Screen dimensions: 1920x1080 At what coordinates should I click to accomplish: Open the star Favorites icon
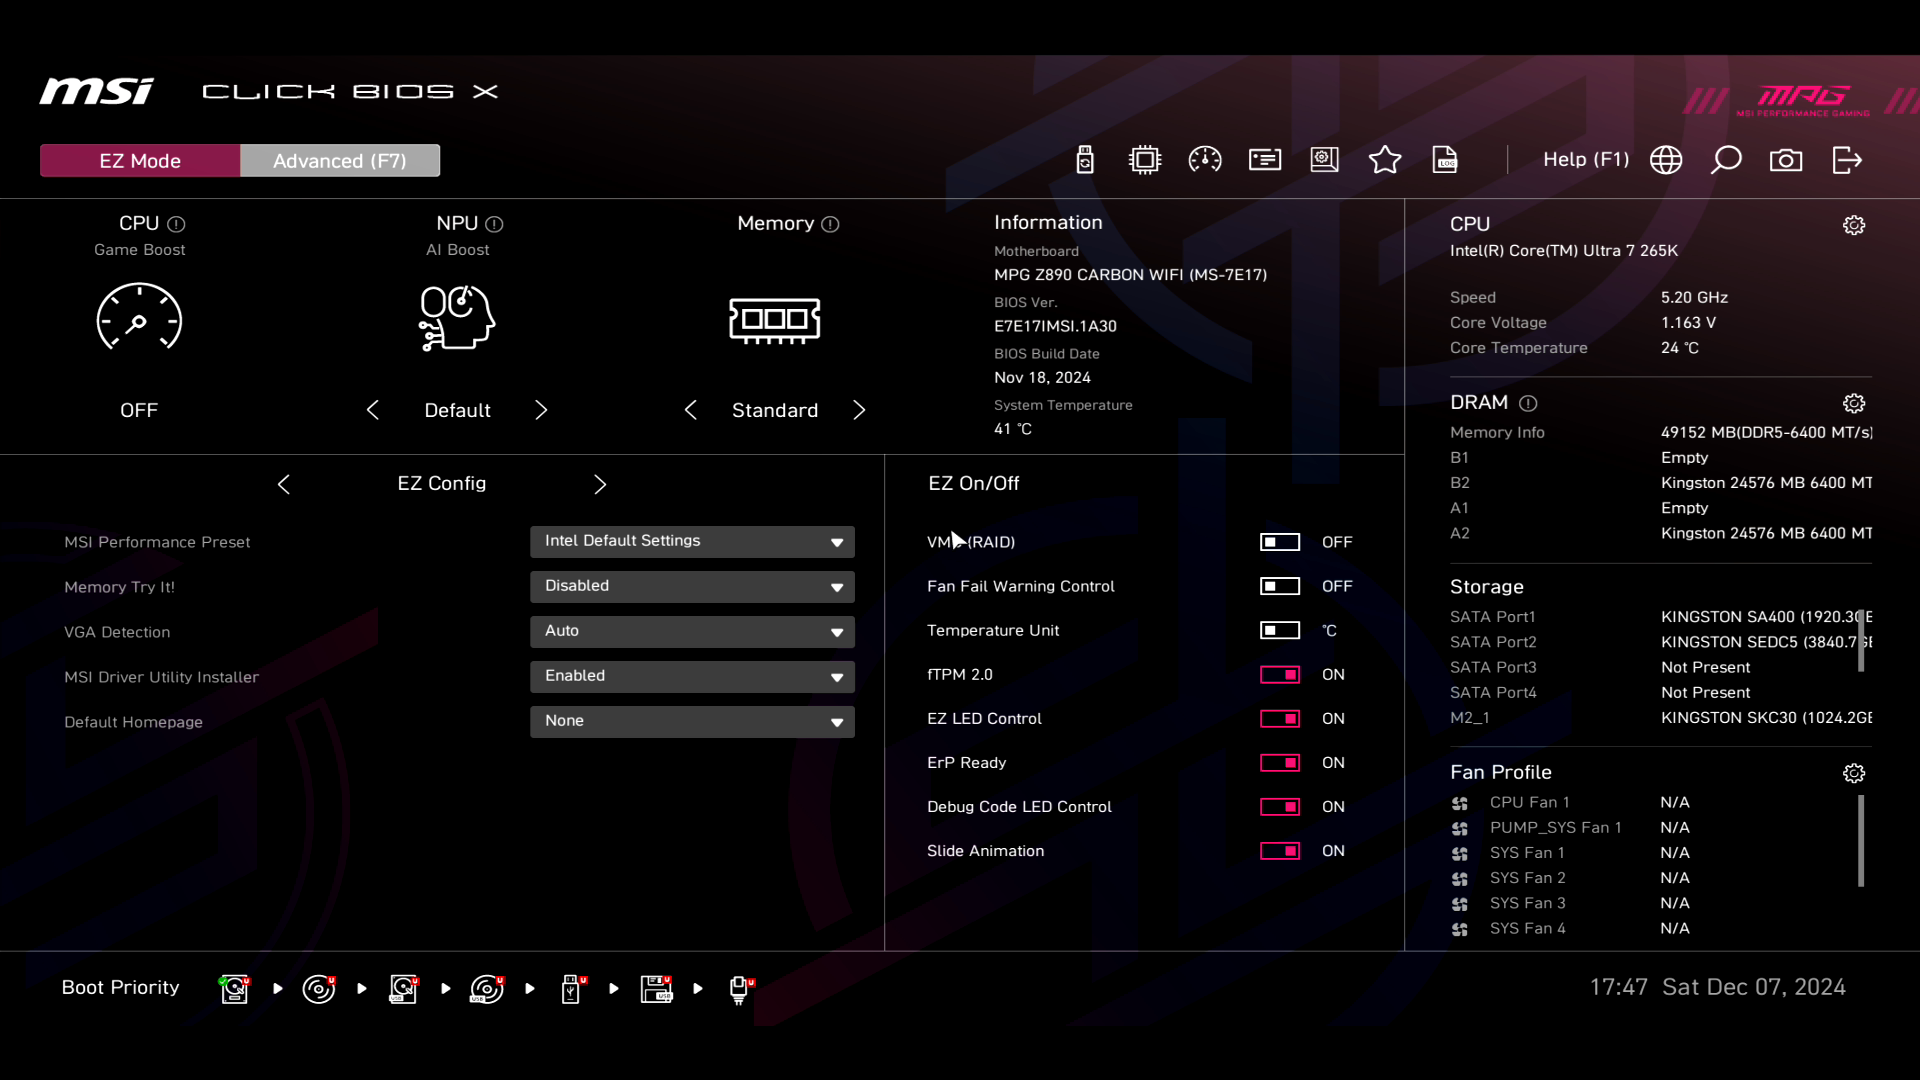1385,160
